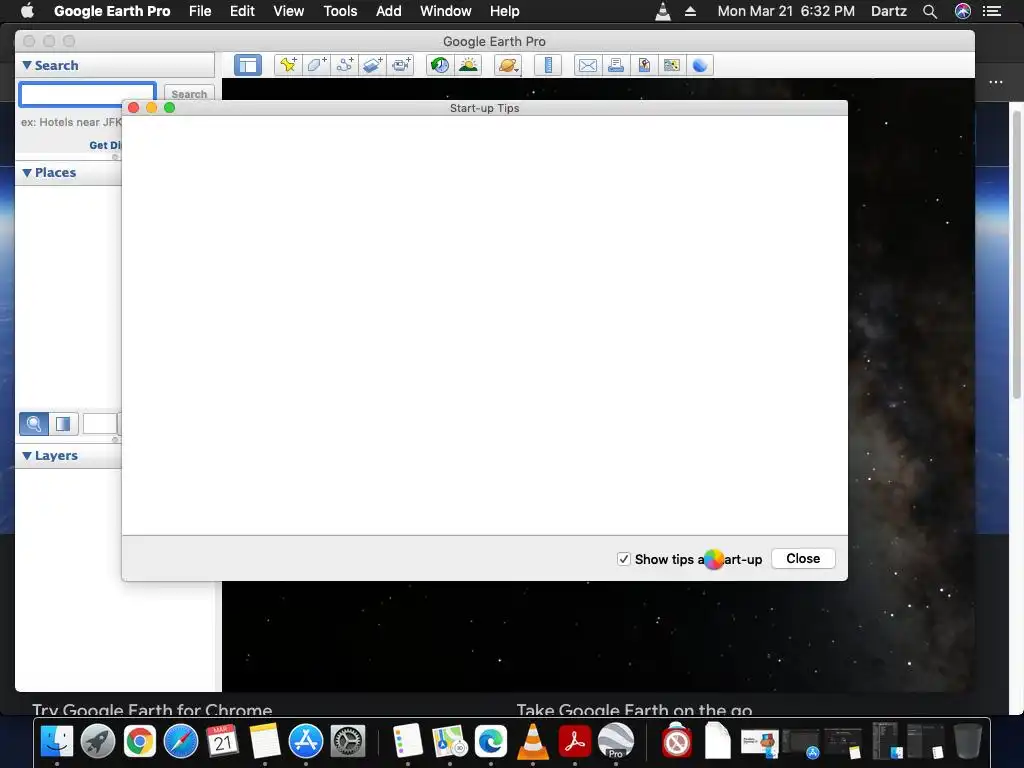Open the Apple menu
1024x768 pixels.
coord(27,10)
